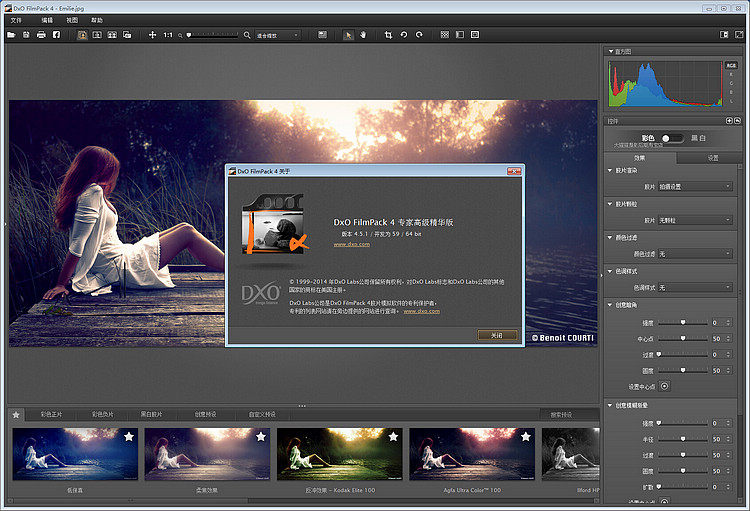Collapse the 创意模糊晕影 section
This screenshot has width=750, height=511.
[x=610, y=405]
